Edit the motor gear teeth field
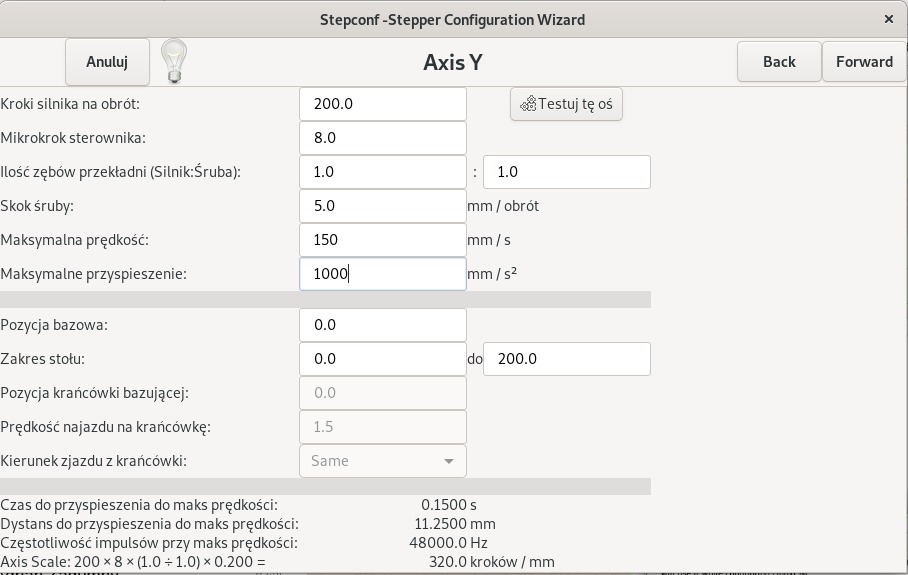Screen dimensions: 908x575 [383, 172]
